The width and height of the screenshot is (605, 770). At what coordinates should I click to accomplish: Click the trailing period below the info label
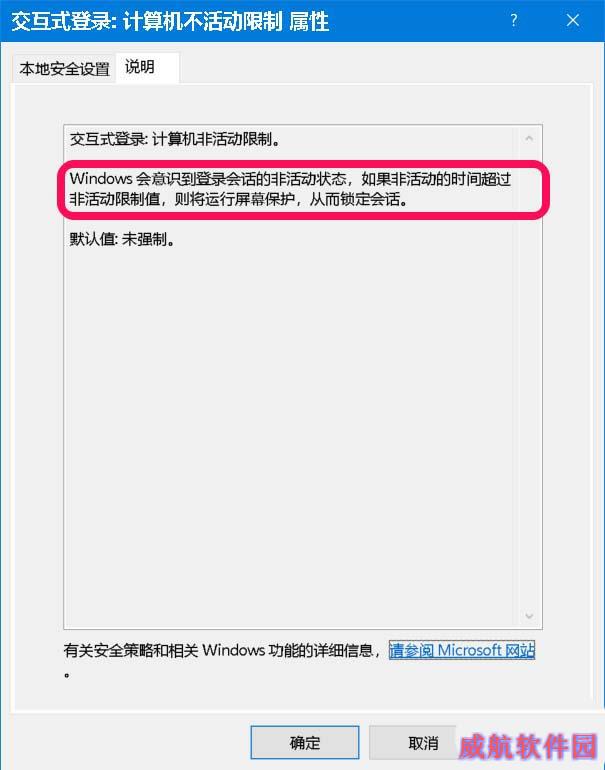[67, 675]
